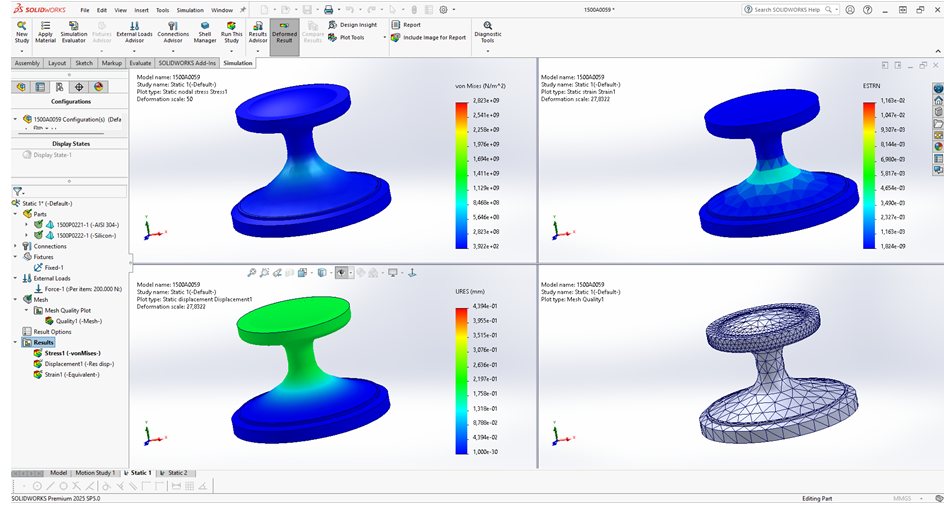Click Zoom to Fit in heads-up toolbar
944x505 pixels.
point(252,273)
